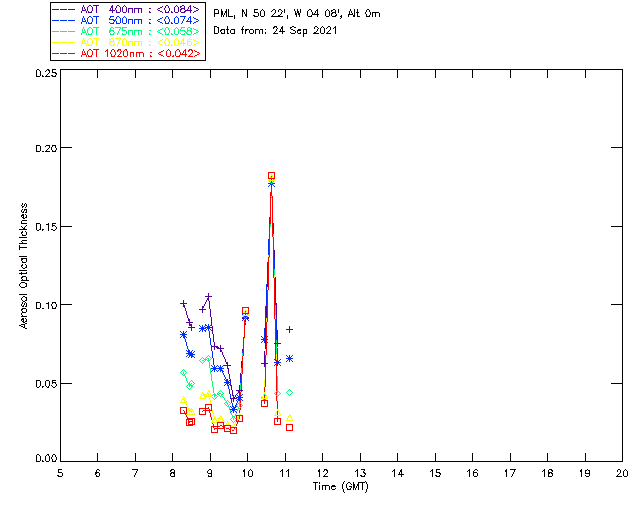Click the x-axis tick label 19
The height and width of the screenshot is (512, 640).
coord(585,473)
